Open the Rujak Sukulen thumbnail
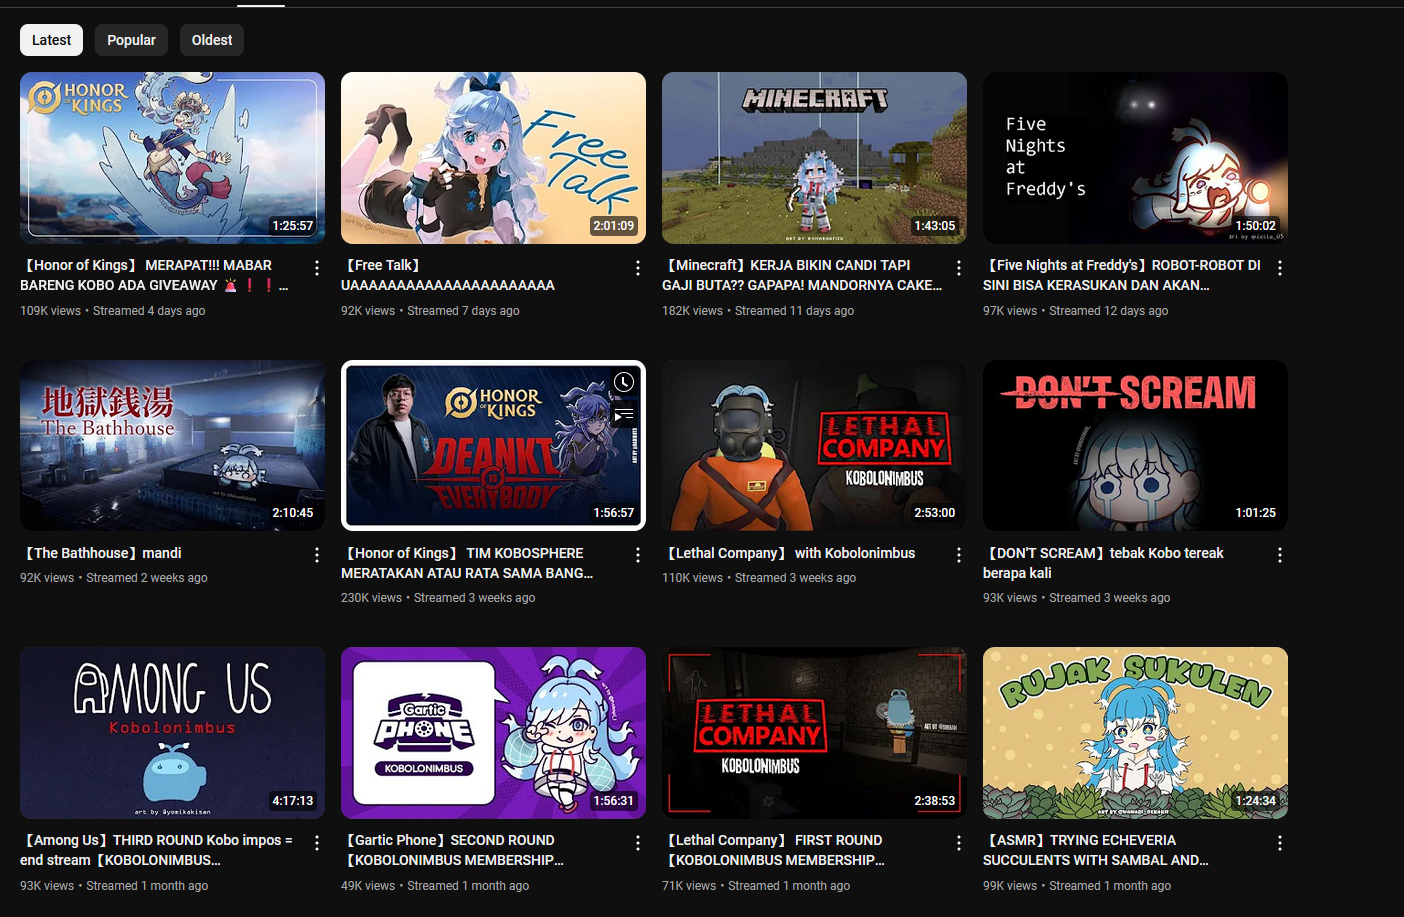 tap(1135, 733)
